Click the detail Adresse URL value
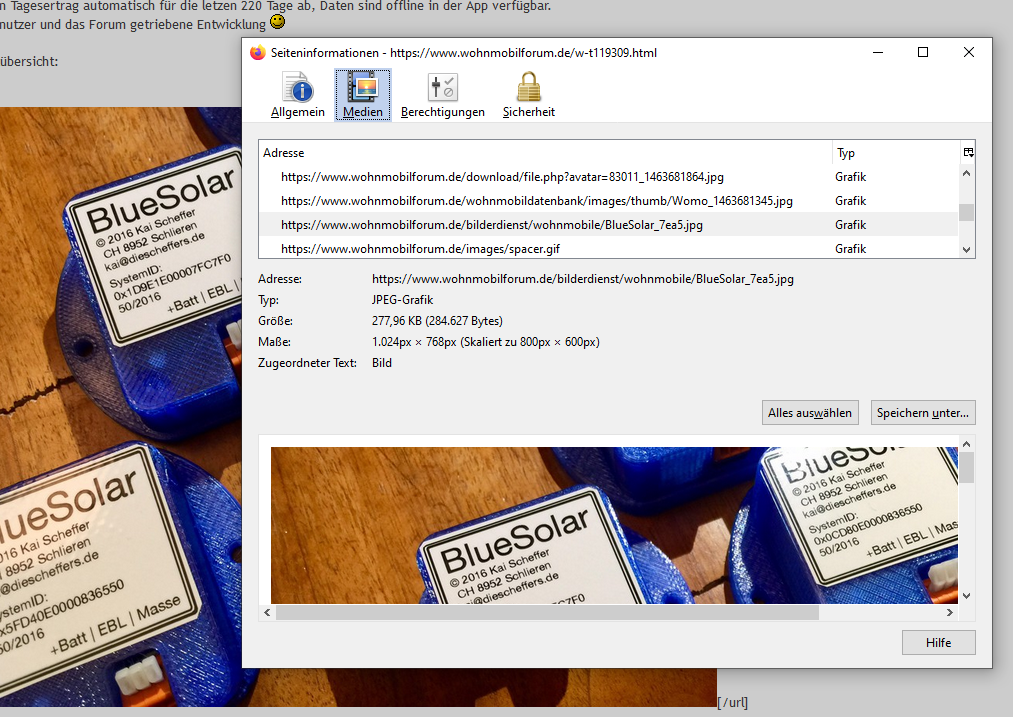1013x717 pixels. point(583,279)
